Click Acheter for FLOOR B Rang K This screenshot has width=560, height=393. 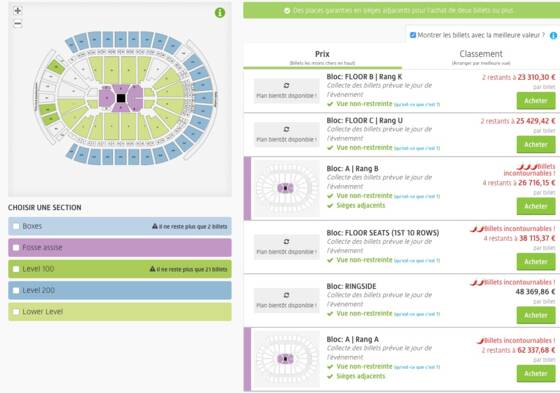tap(536, 101)
